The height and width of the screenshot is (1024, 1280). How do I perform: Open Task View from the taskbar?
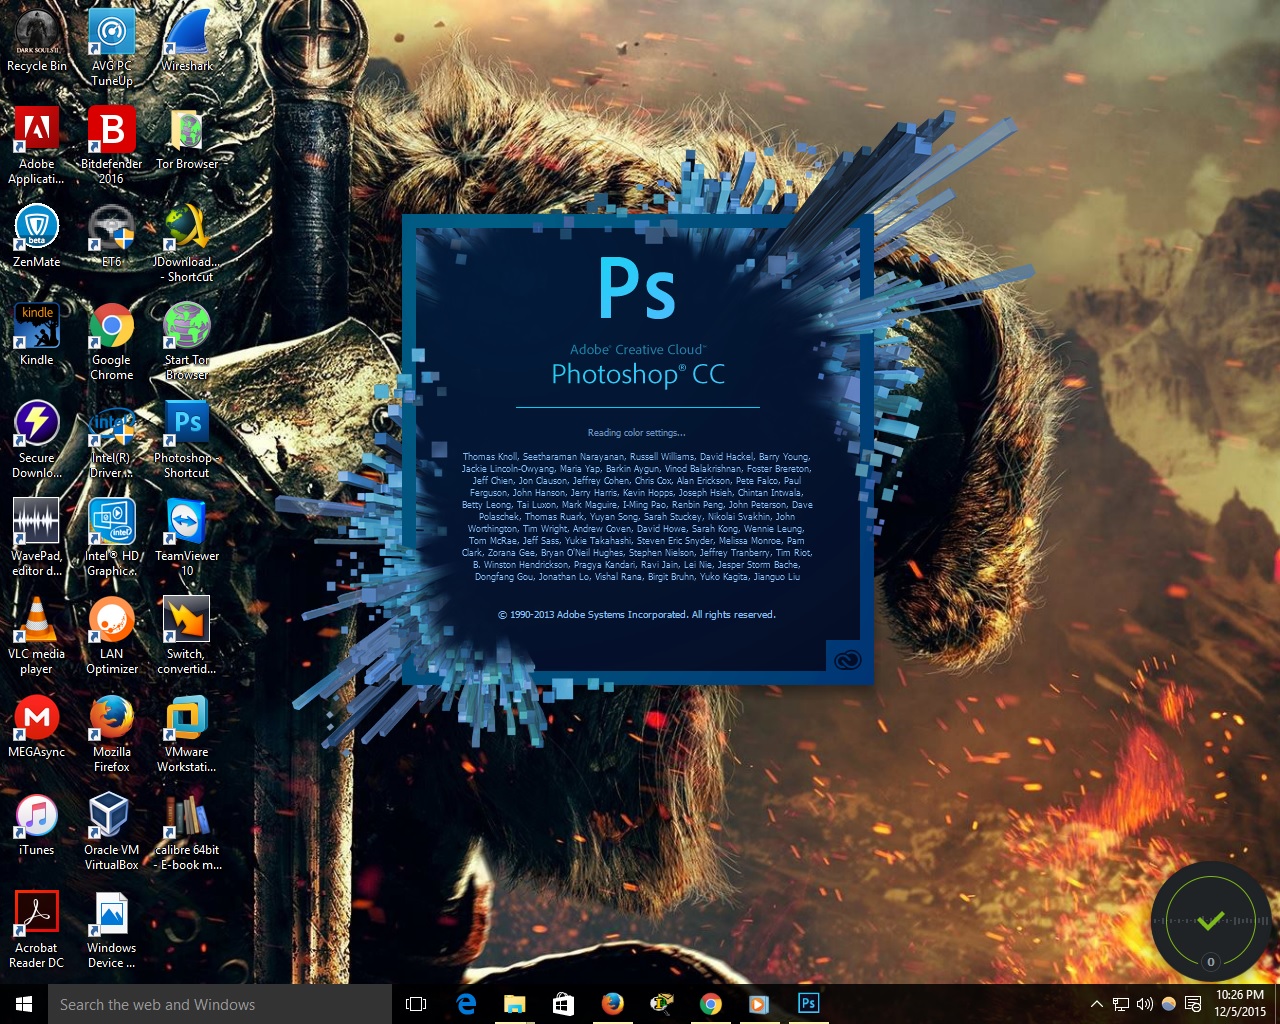point(416,1004)
